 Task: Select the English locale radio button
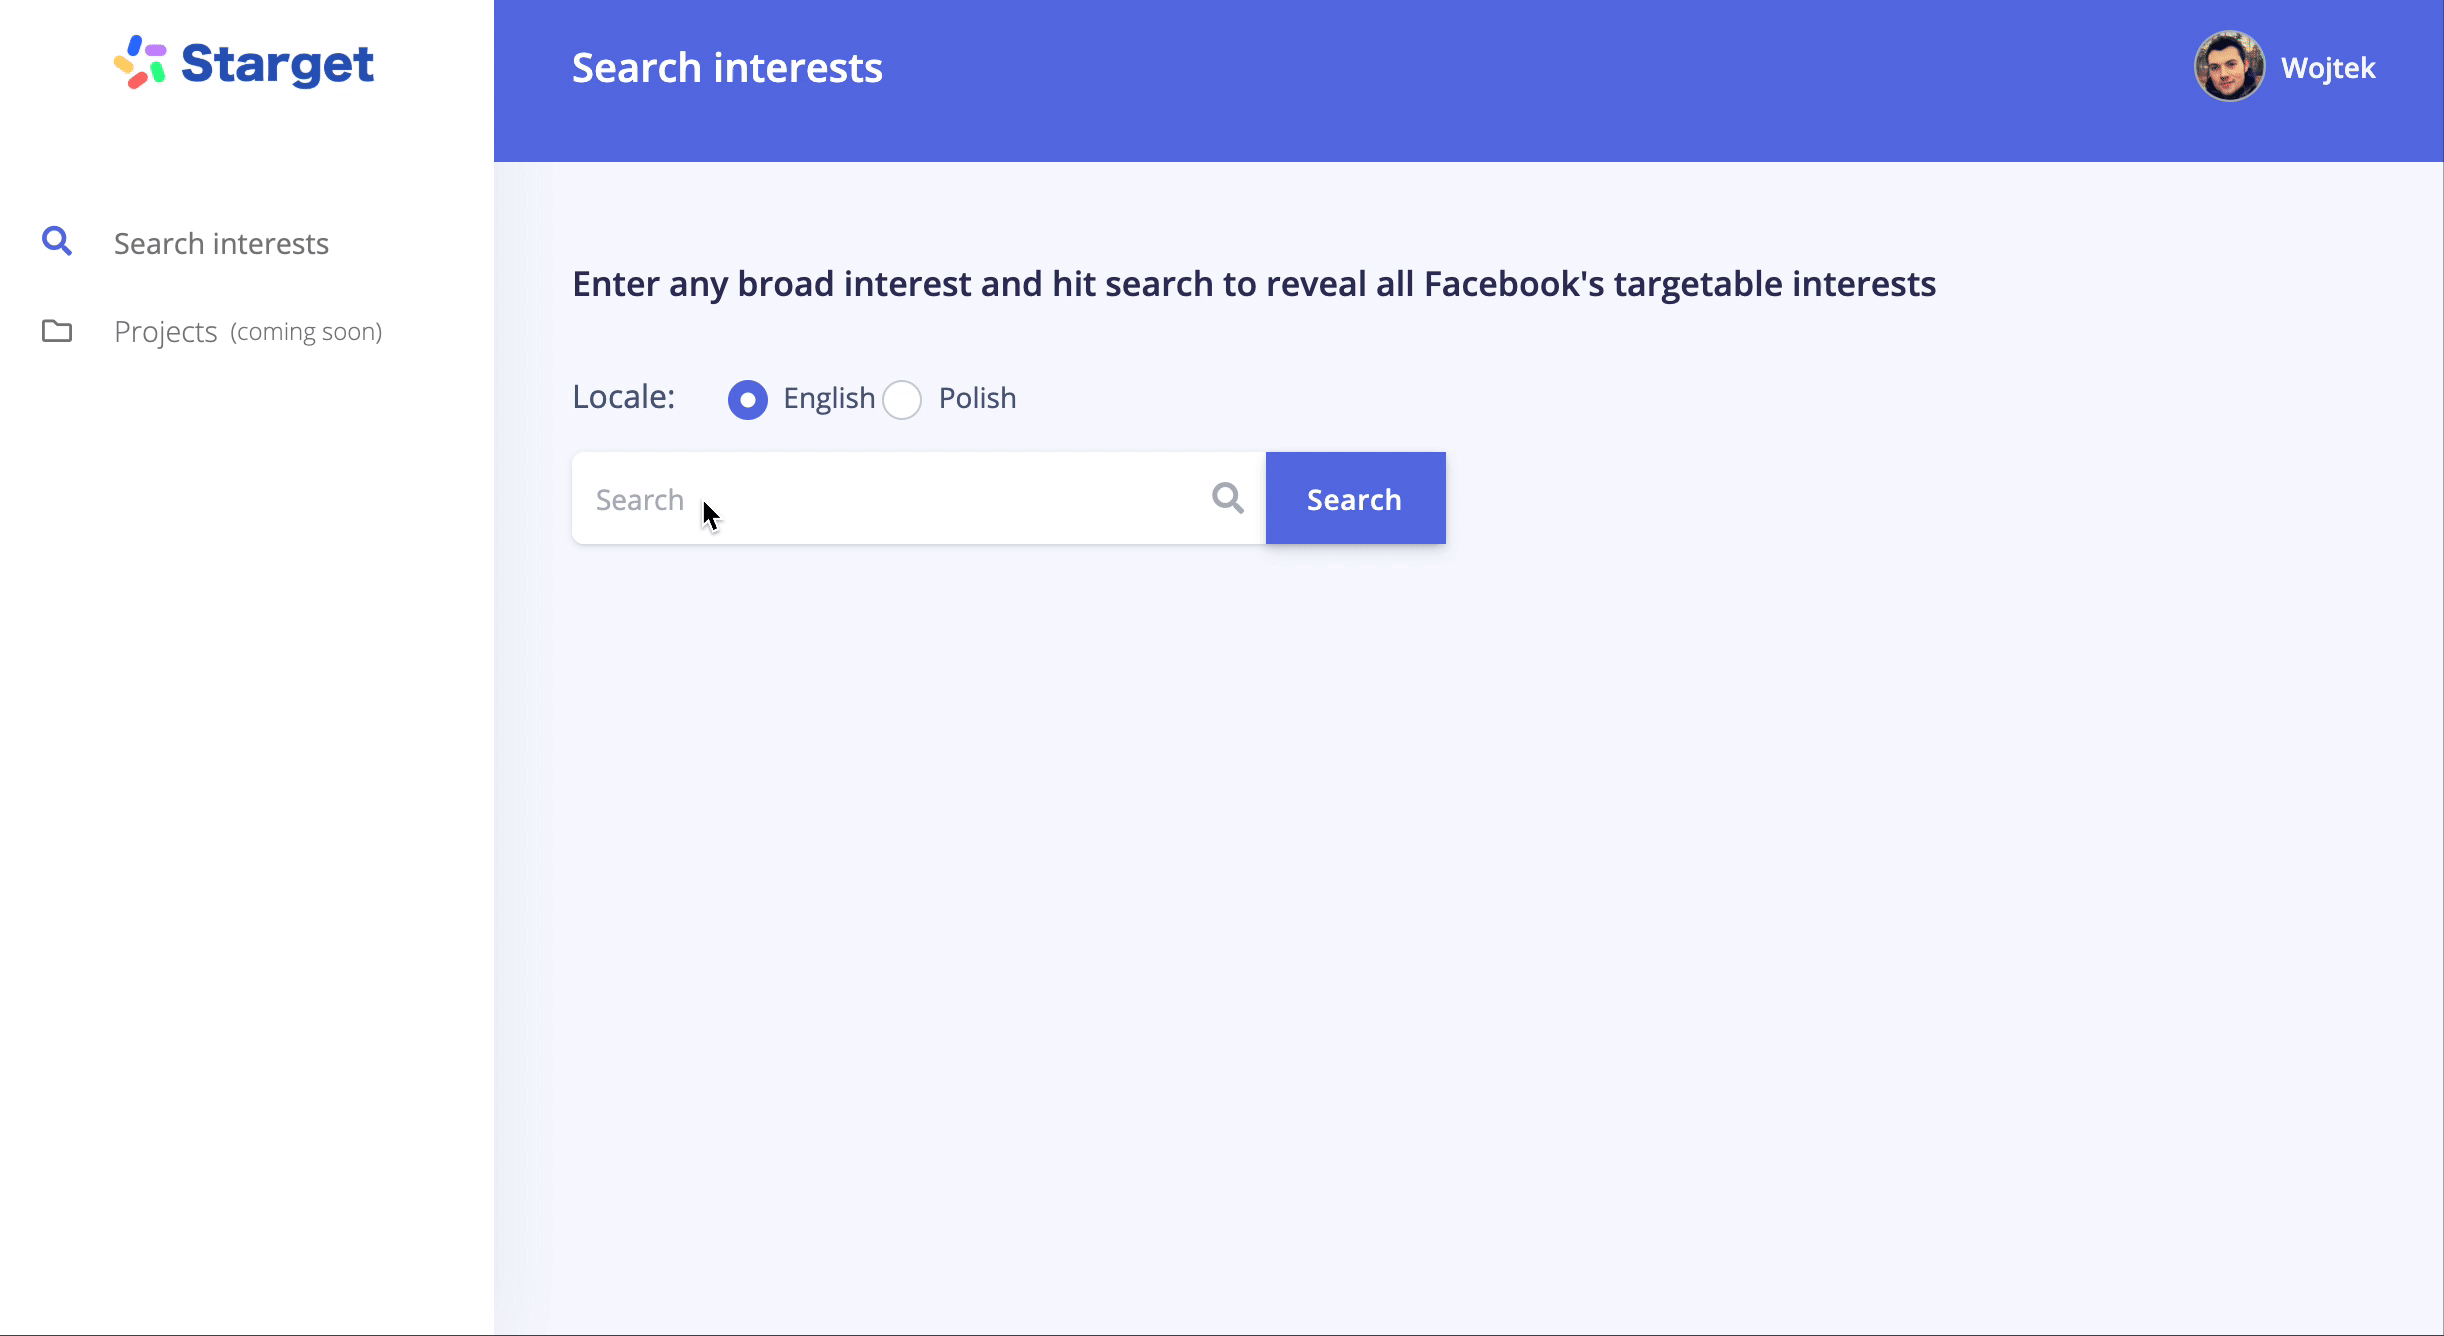(747, 398)
